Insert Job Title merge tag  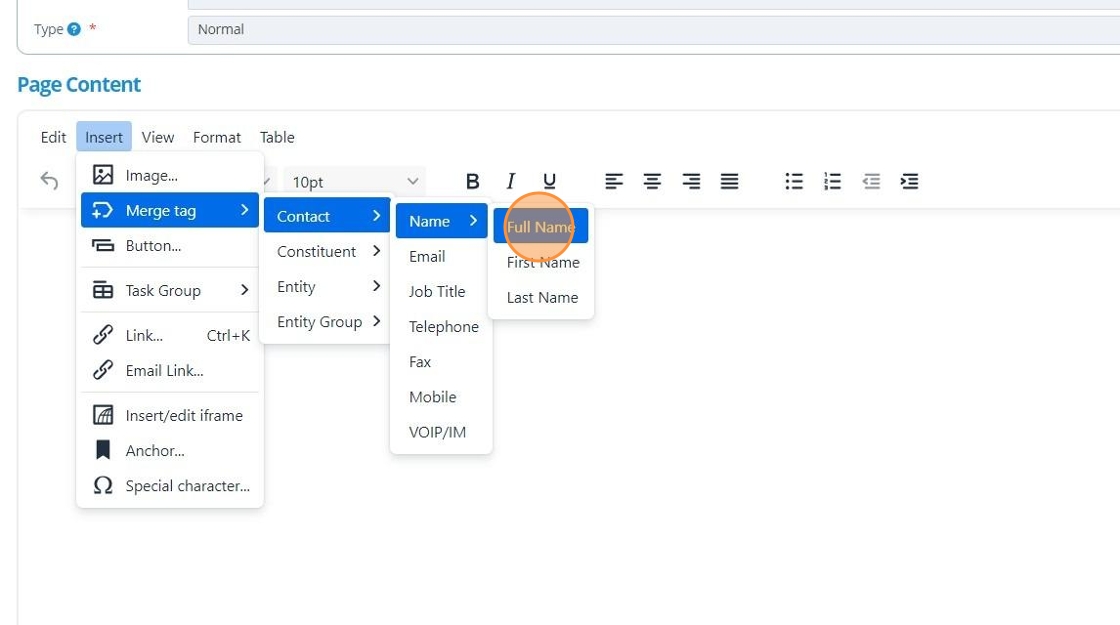pos(441,291)
